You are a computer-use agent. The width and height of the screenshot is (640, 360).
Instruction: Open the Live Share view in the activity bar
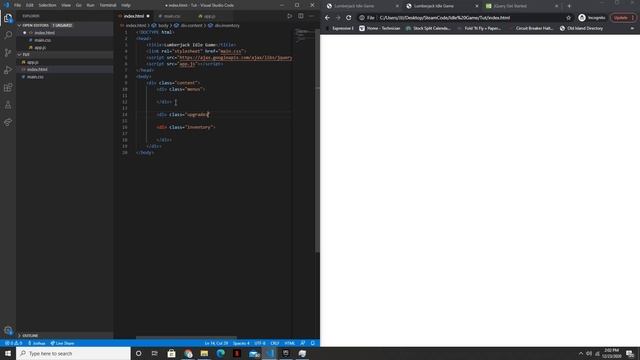(x=8, y=122)
